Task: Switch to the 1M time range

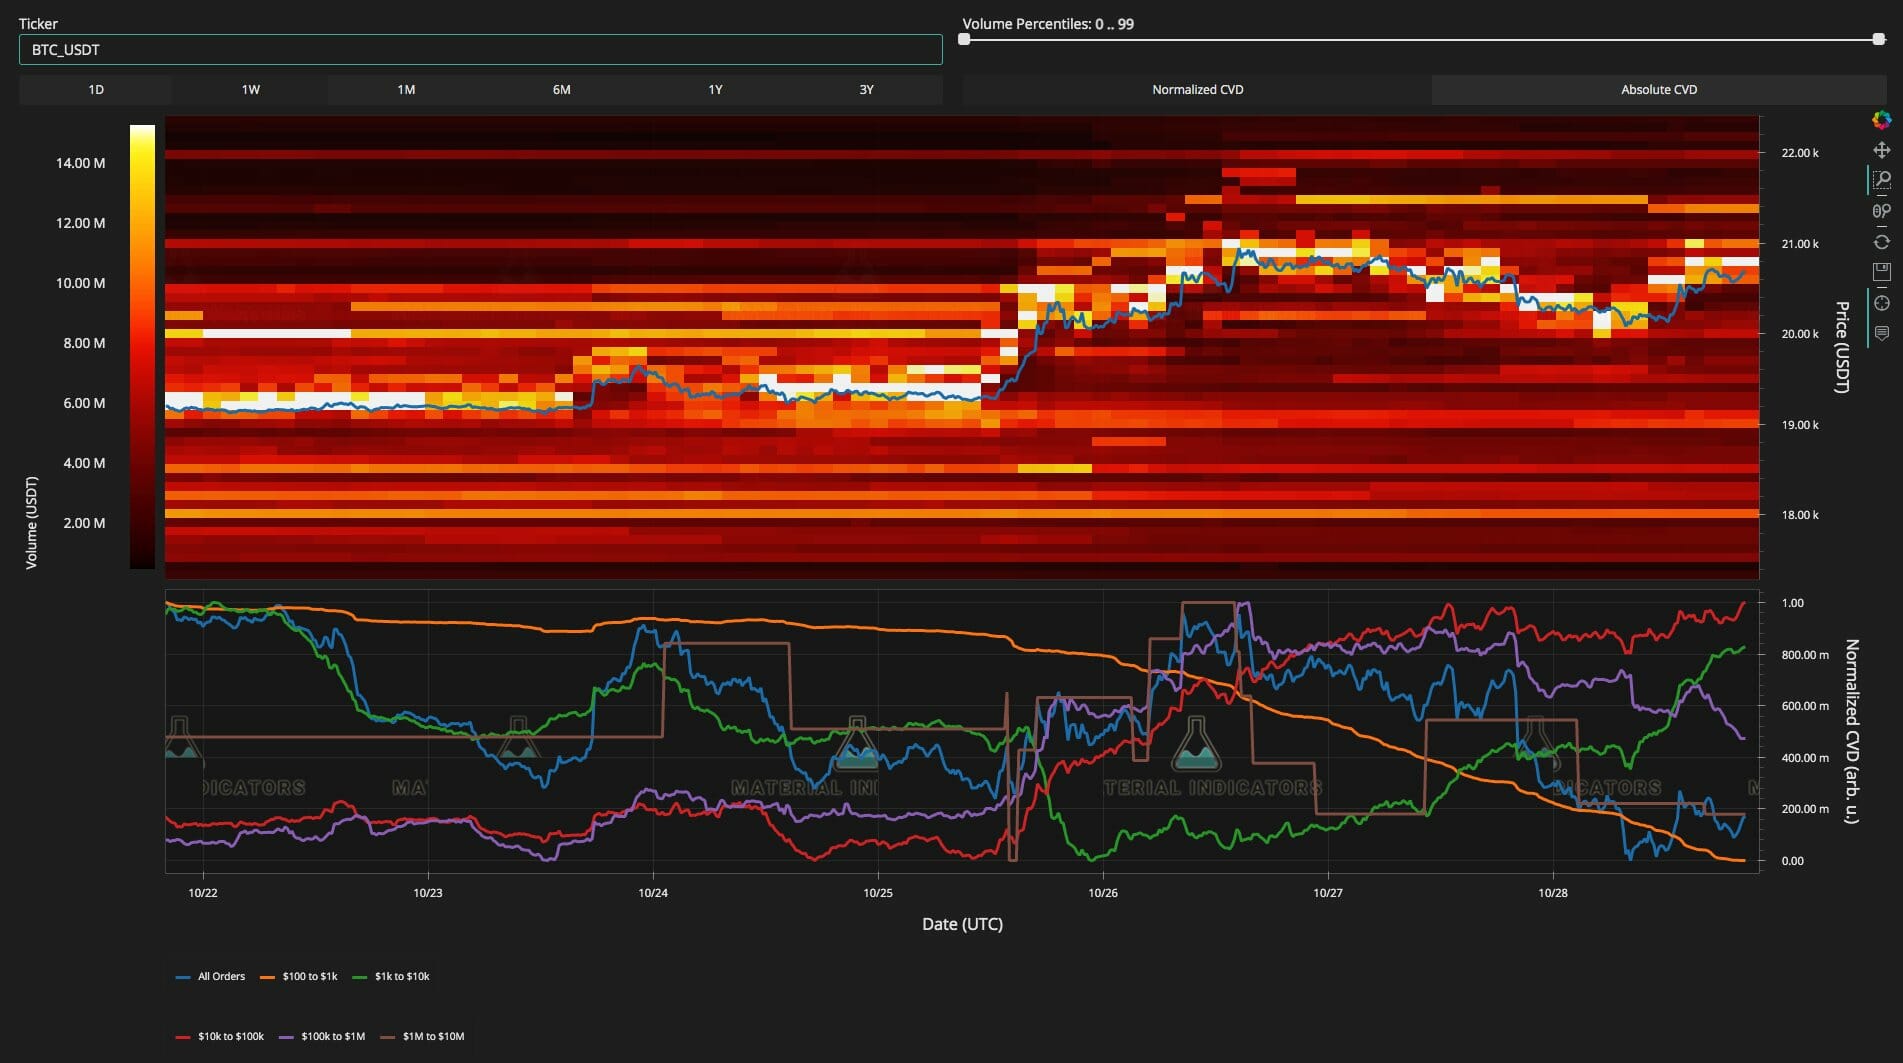Action: click(x=406, y=90)
